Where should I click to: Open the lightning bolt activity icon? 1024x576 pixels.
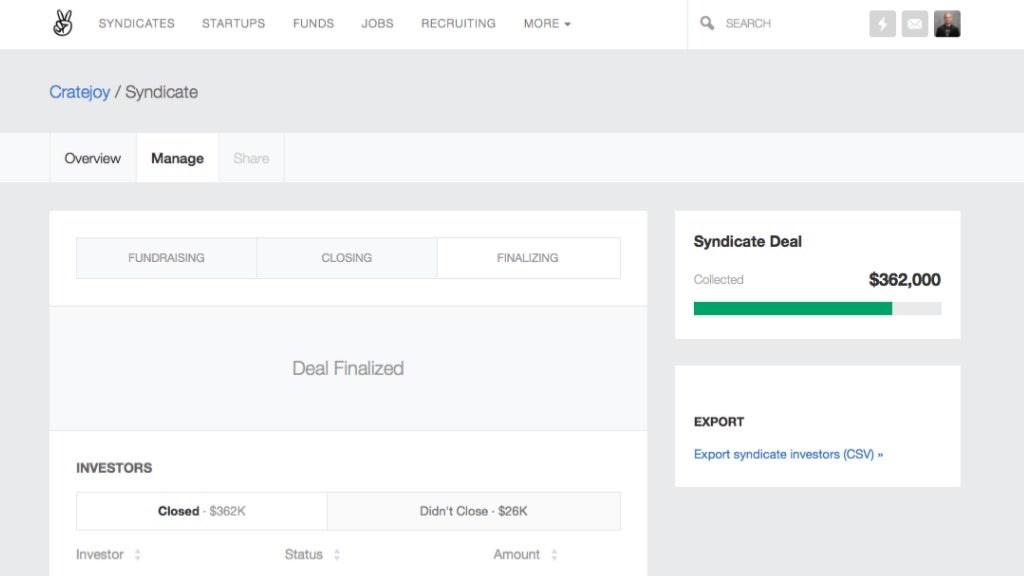tap(882, 24)
